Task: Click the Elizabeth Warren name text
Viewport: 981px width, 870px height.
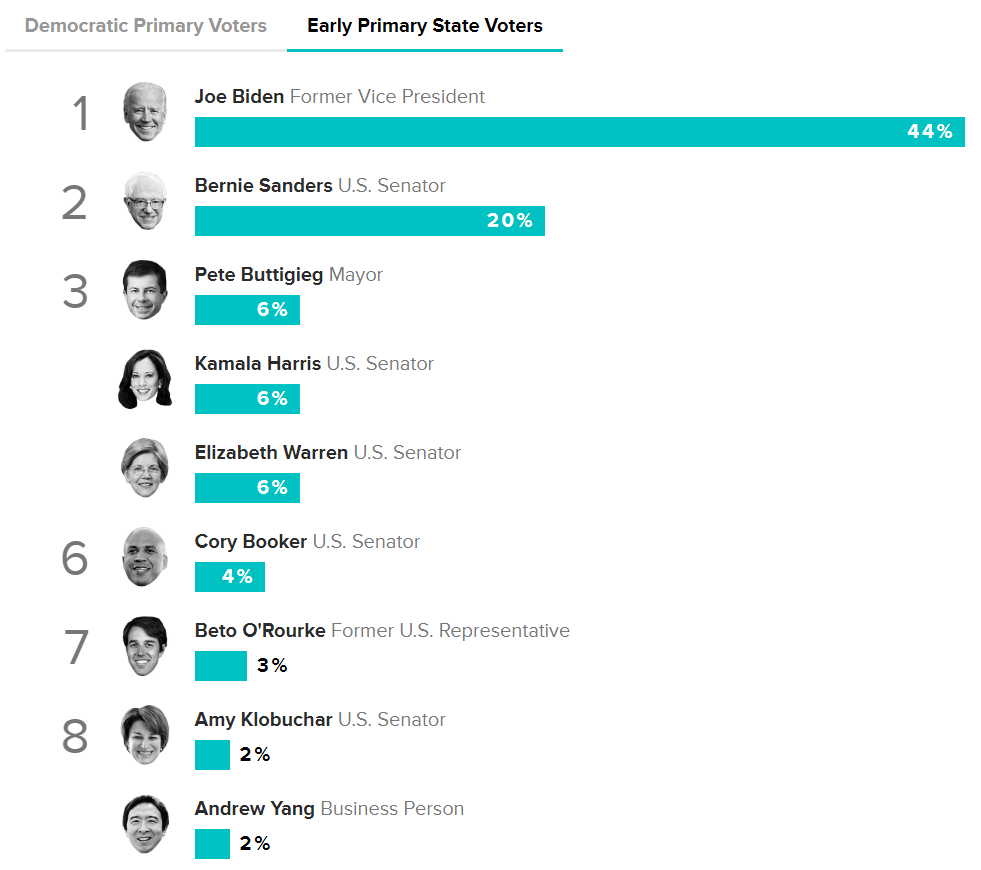Action: 271,453
